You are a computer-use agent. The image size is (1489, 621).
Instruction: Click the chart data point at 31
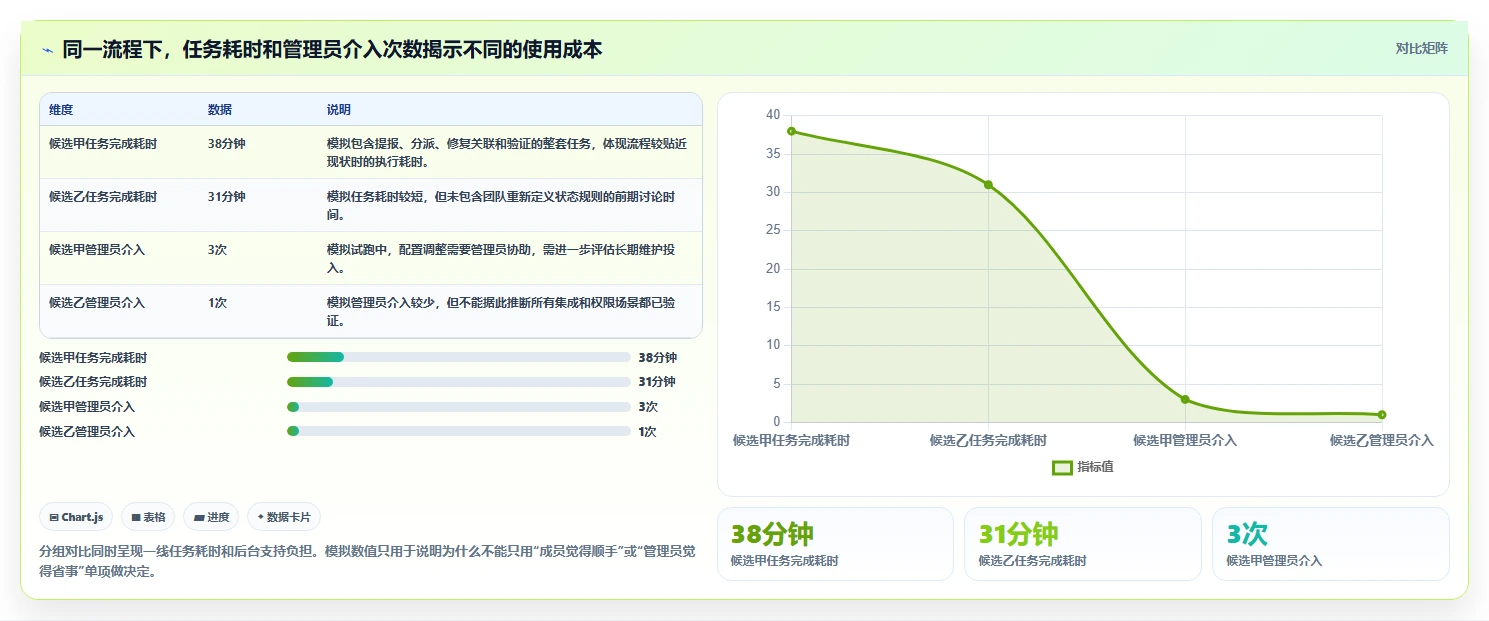pyautogui.click(x=988, y=185)
